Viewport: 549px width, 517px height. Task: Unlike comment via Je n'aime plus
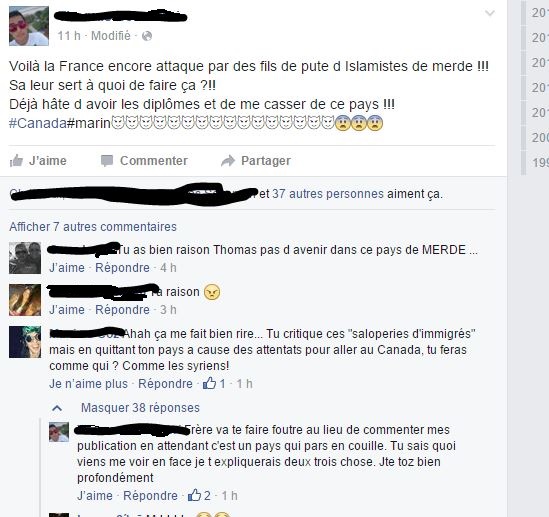tap(88, 384)
